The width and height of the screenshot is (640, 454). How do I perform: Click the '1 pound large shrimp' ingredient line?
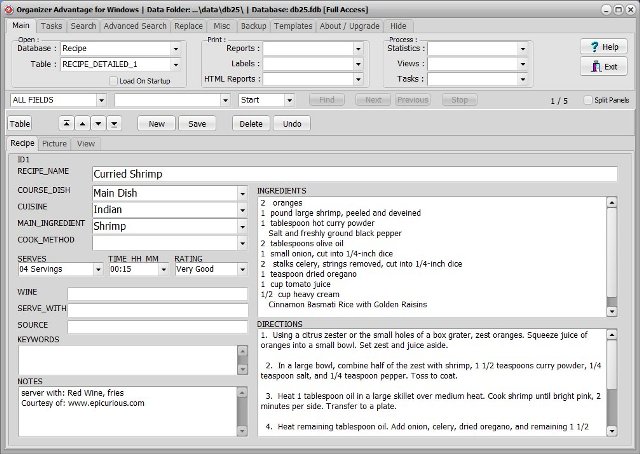(x=341, y=213)
